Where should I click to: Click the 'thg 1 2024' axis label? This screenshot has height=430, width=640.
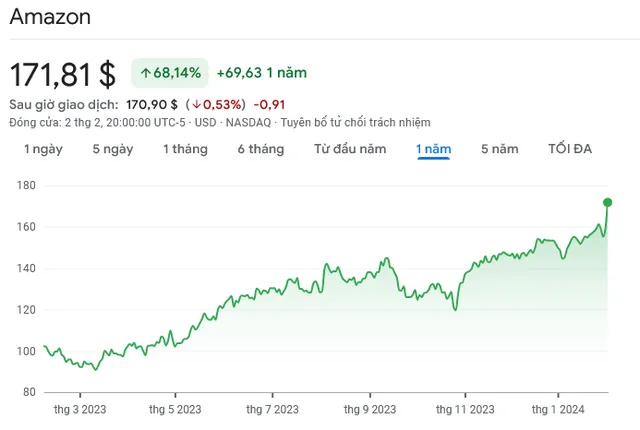point(558,409)
